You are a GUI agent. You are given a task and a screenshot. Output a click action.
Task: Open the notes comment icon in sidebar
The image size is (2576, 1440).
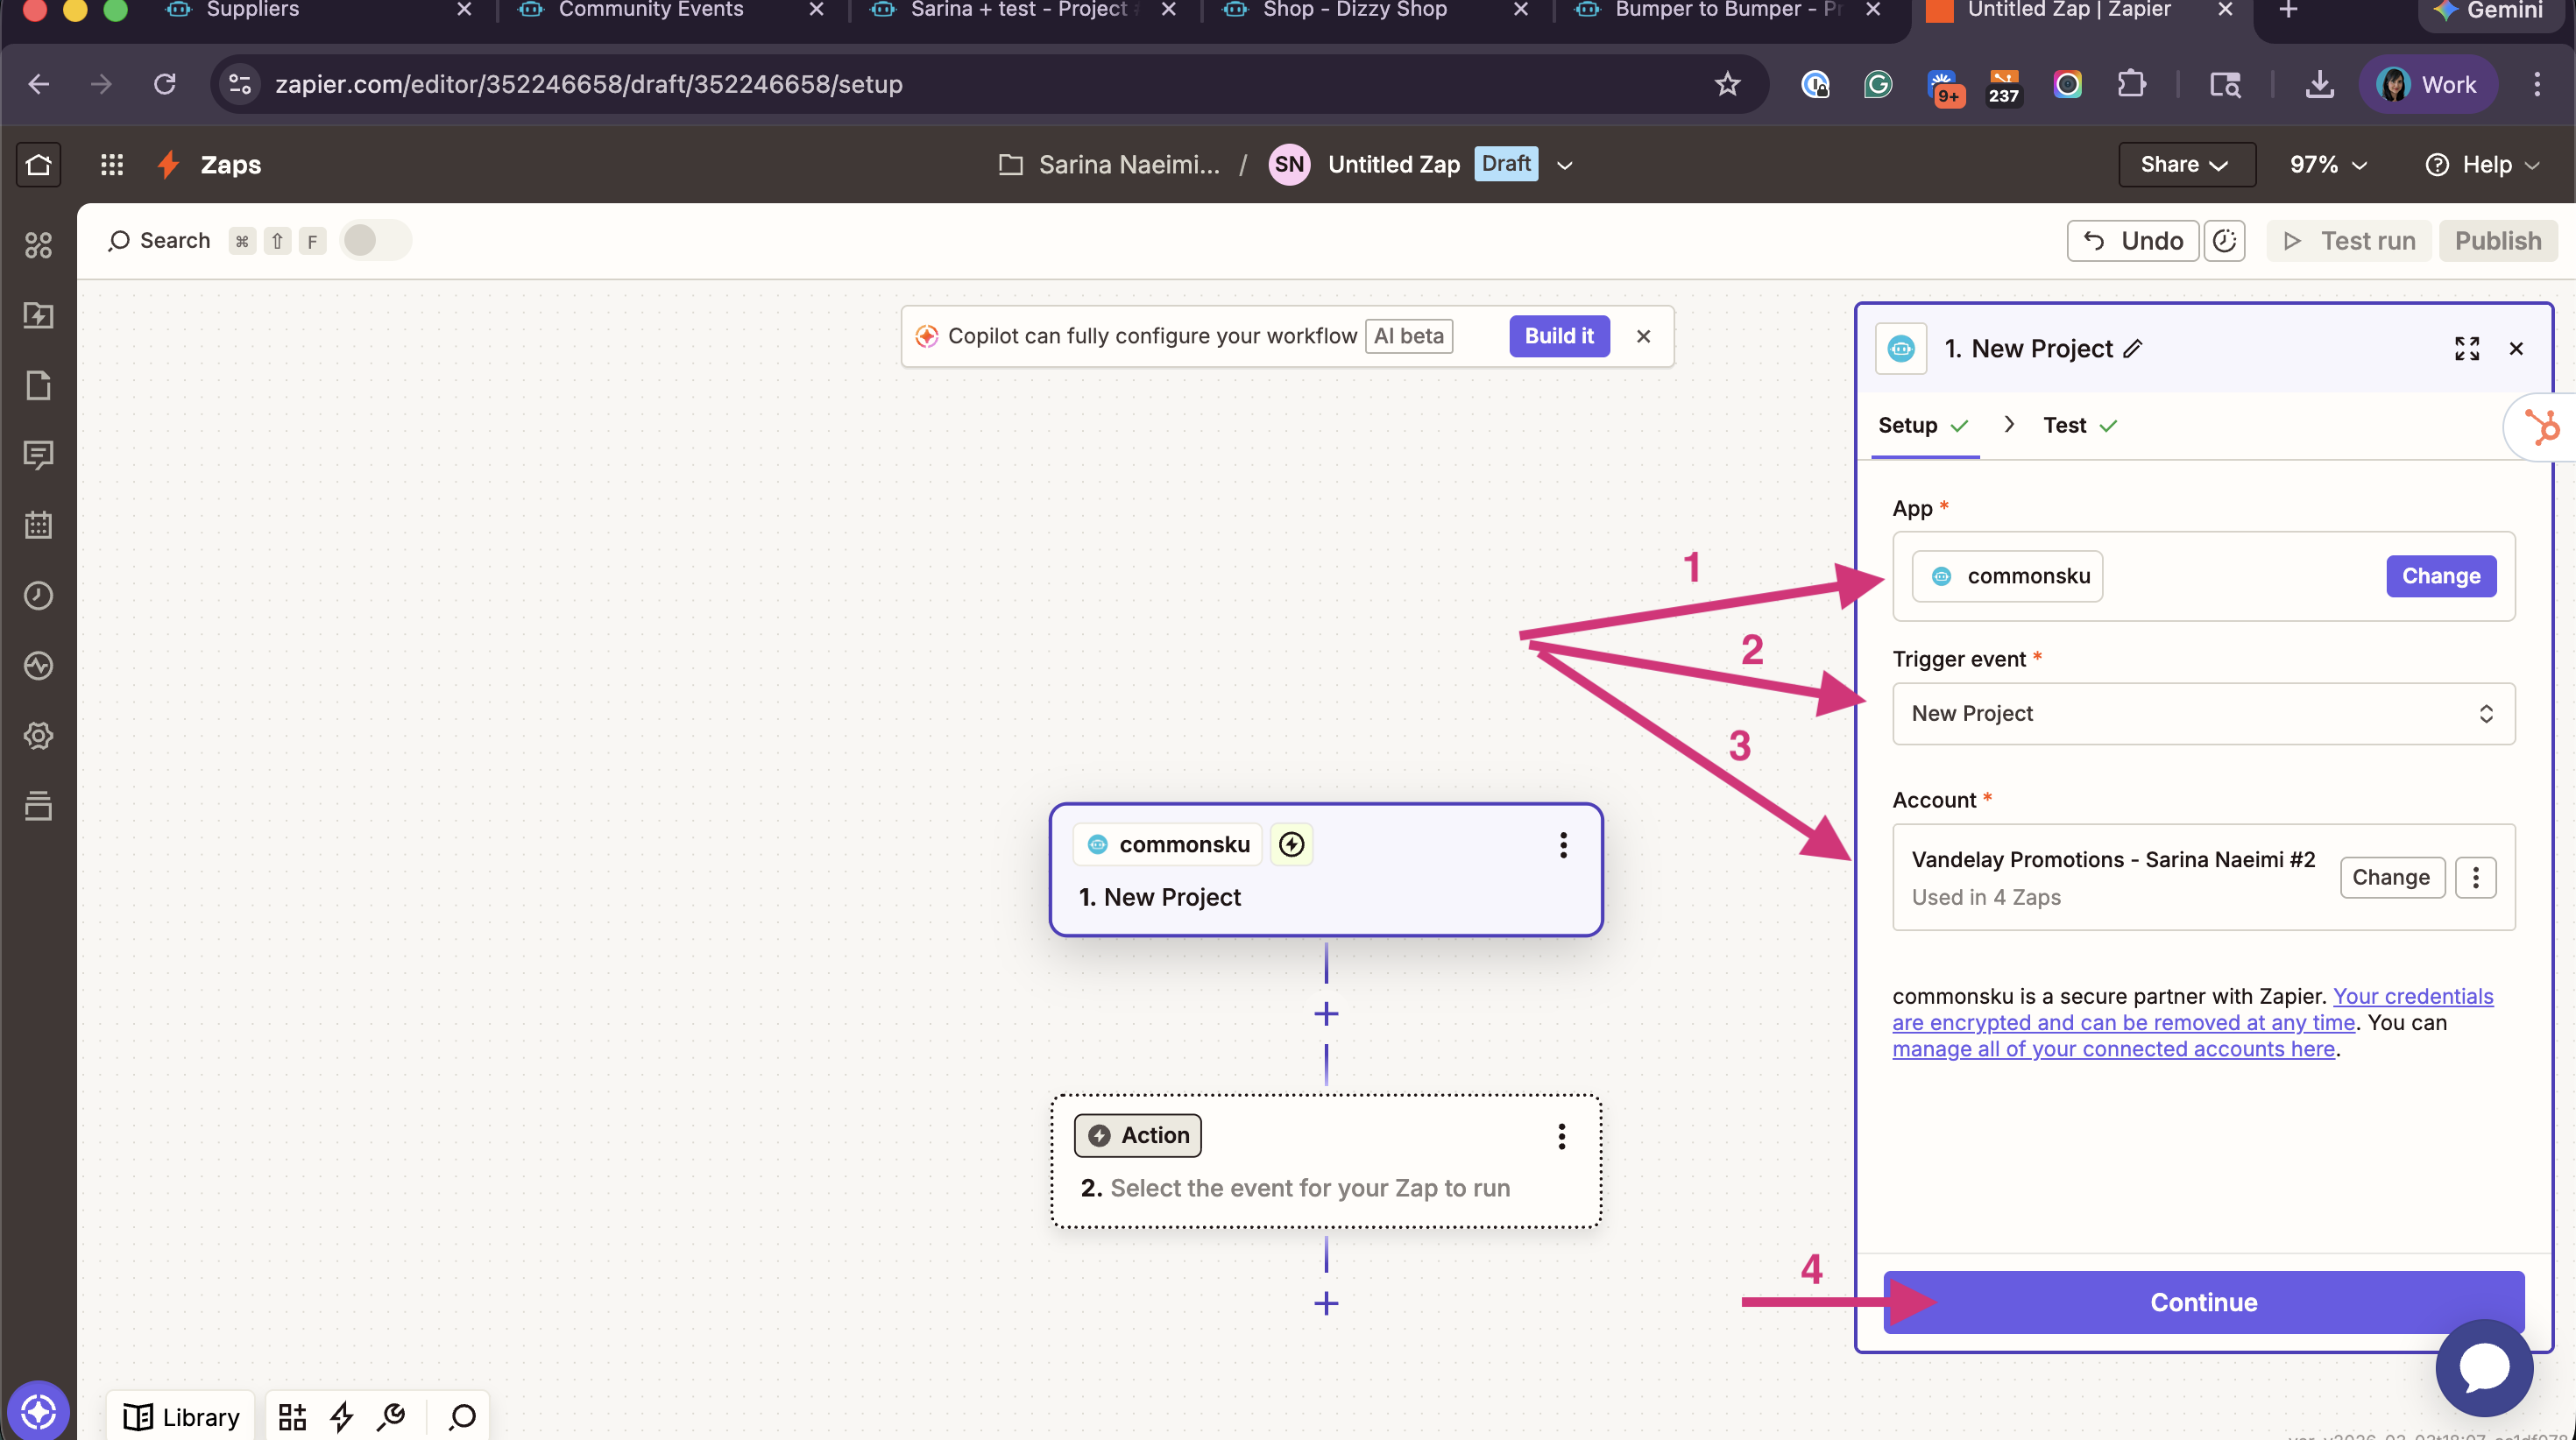point(38,455)
